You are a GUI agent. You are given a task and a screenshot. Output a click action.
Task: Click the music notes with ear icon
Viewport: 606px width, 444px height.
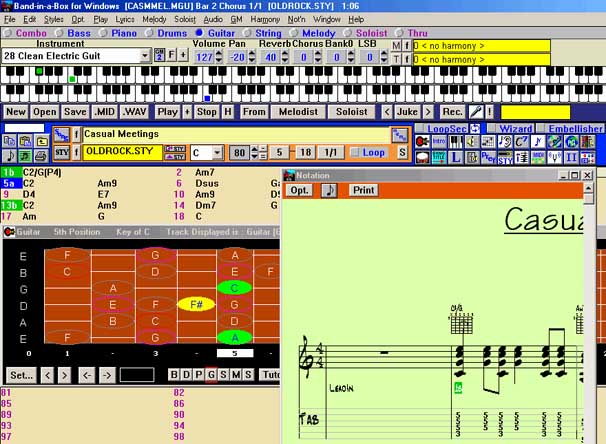pyautogui.click(x=505, y=141)
